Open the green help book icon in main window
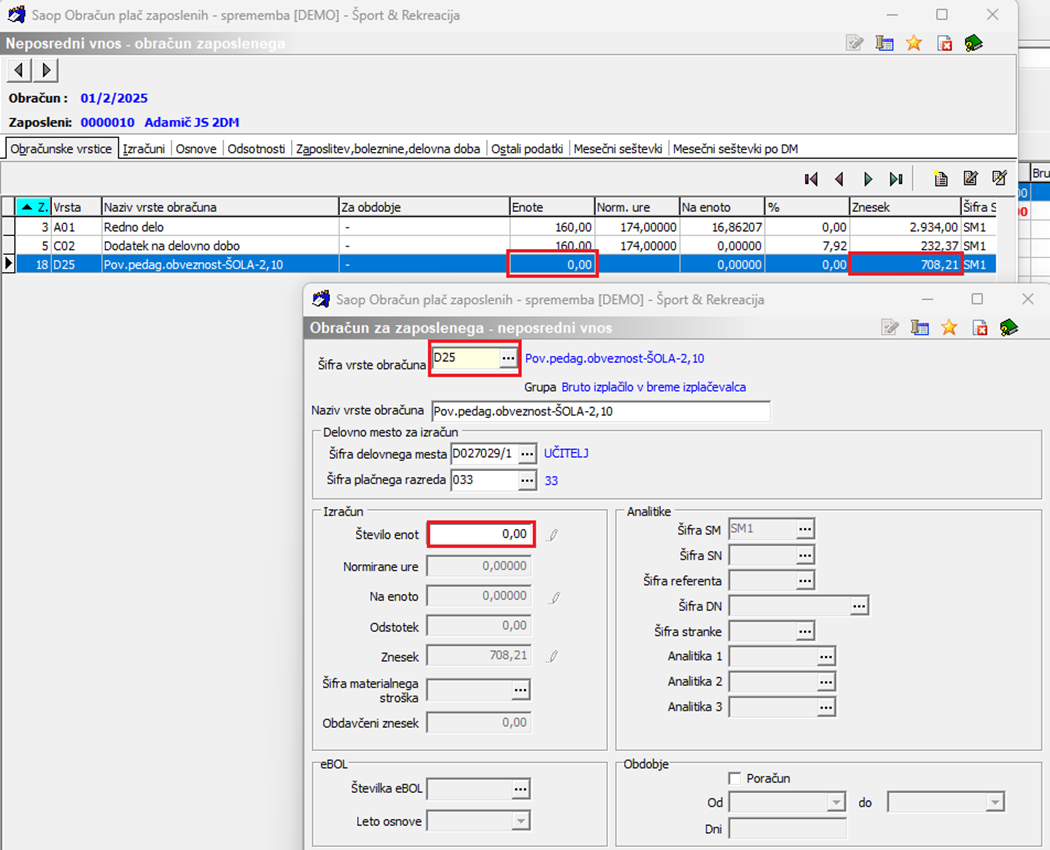Image resolution: width=1050 pixels, height=850 pixels. tap(973, 43)
